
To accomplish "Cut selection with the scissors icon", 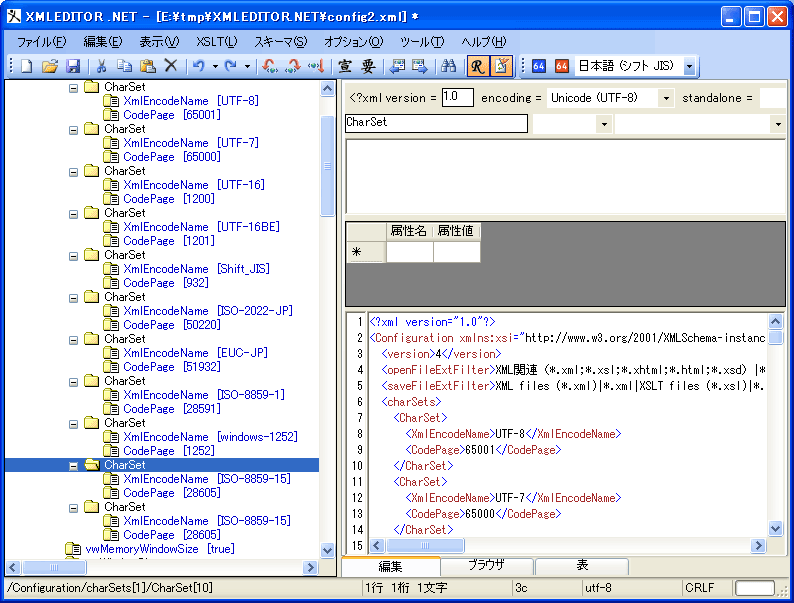I will click(101, 66).
